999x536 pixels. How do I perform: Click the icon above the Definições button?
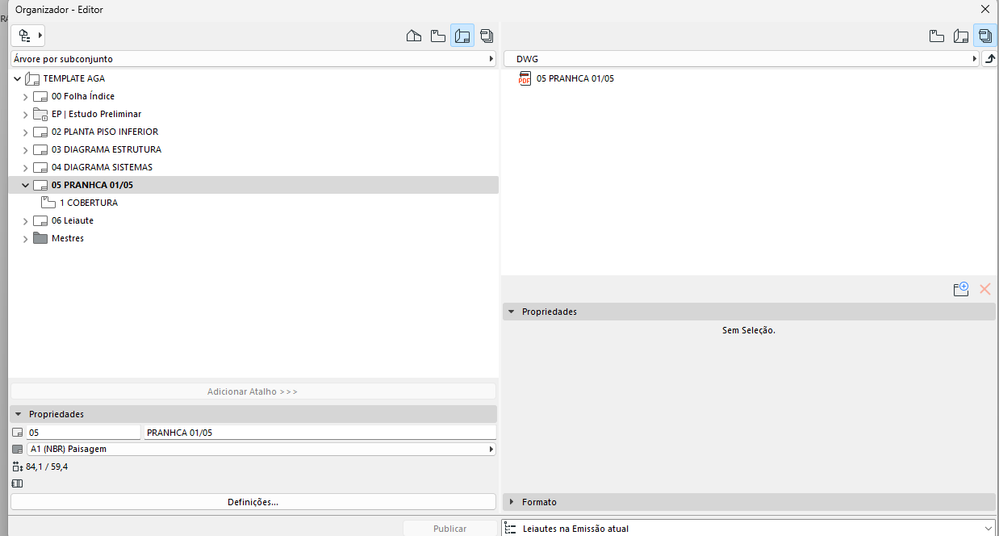[x=17, y=484]
